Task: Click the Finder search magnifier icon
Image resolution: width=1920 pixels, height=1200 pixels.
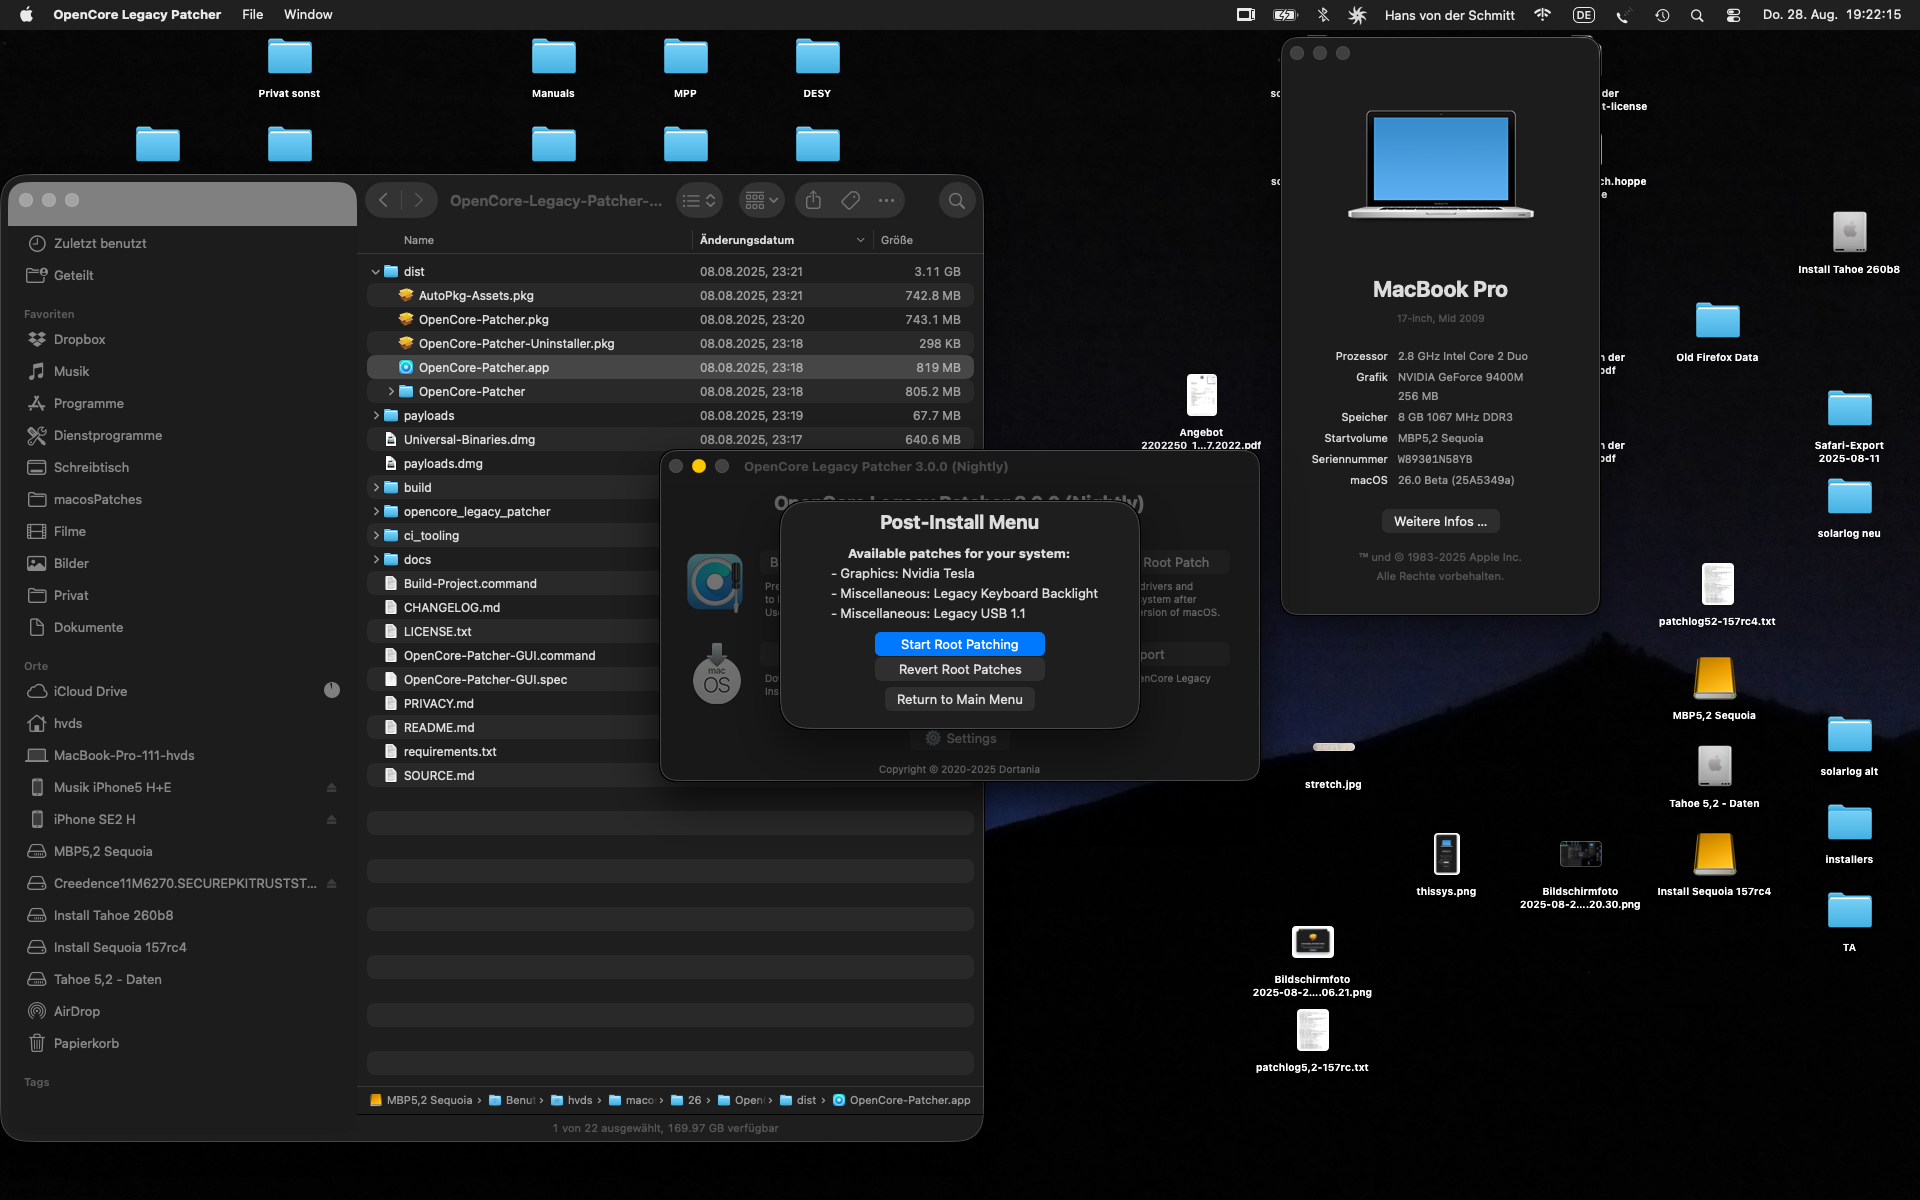Action: [x=956, y=201]
